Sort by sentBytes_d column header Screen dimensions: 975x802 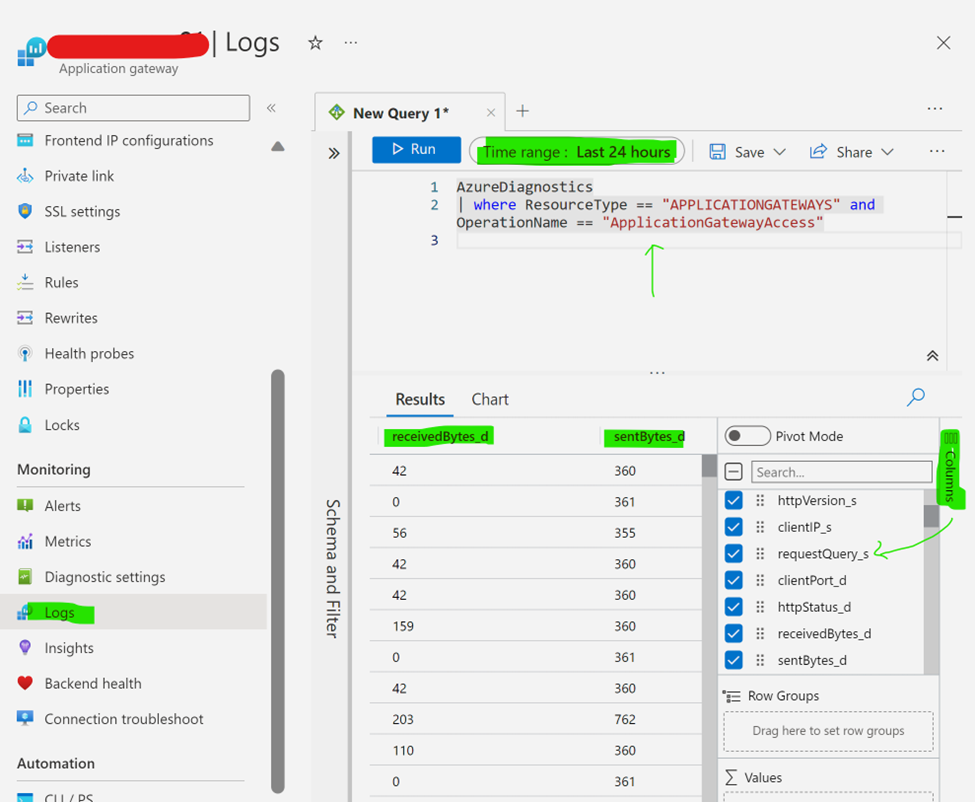pyautogui.click(x=649, y=436)
